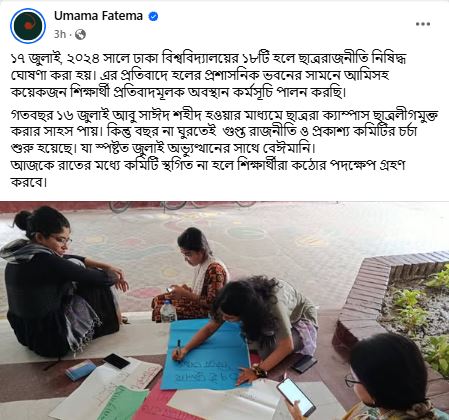Viewport: 449px width, 420px height.
Task: Click the globe public-audience icon
Action: click(x=80, y=34)
